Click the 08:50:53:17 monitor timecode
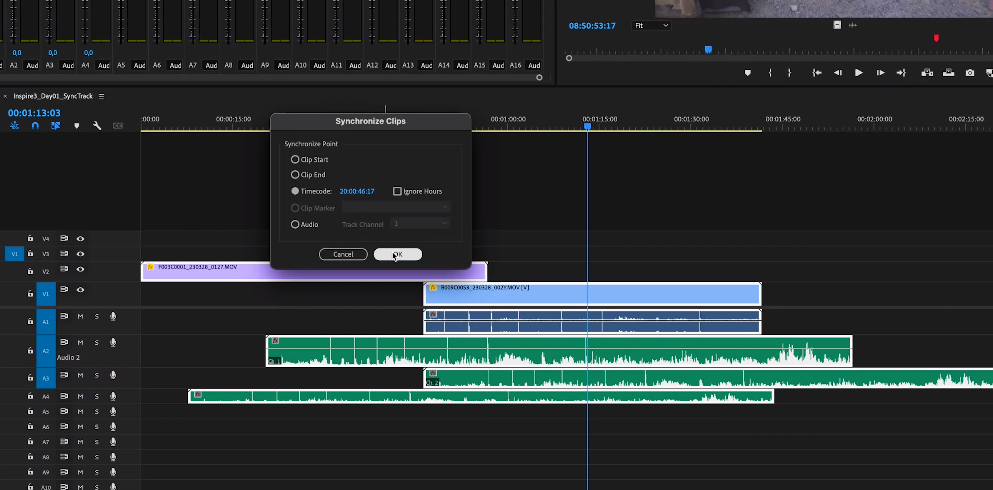Viewport: 993px width, 490px height. [591, 26]
